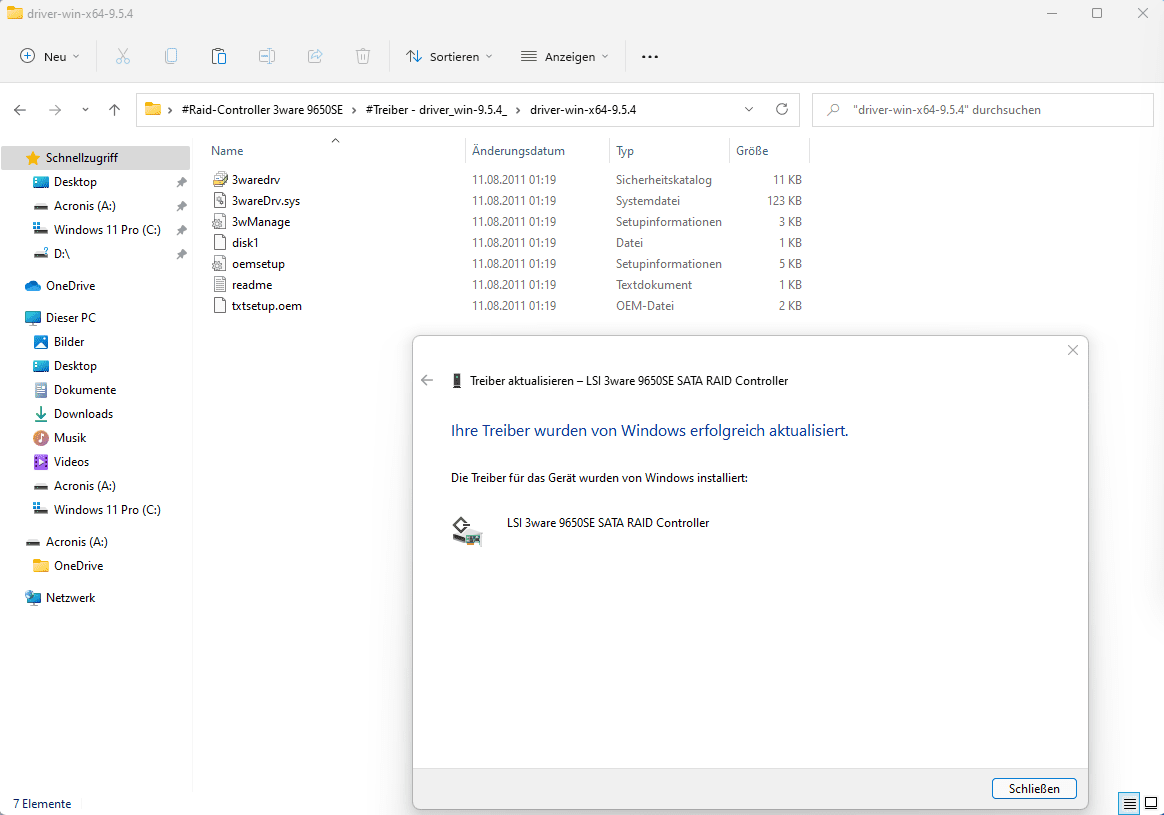Click the back arrow in driver dialog
The width and height of the screenshot is (1164, 815).
click(427, 380)
